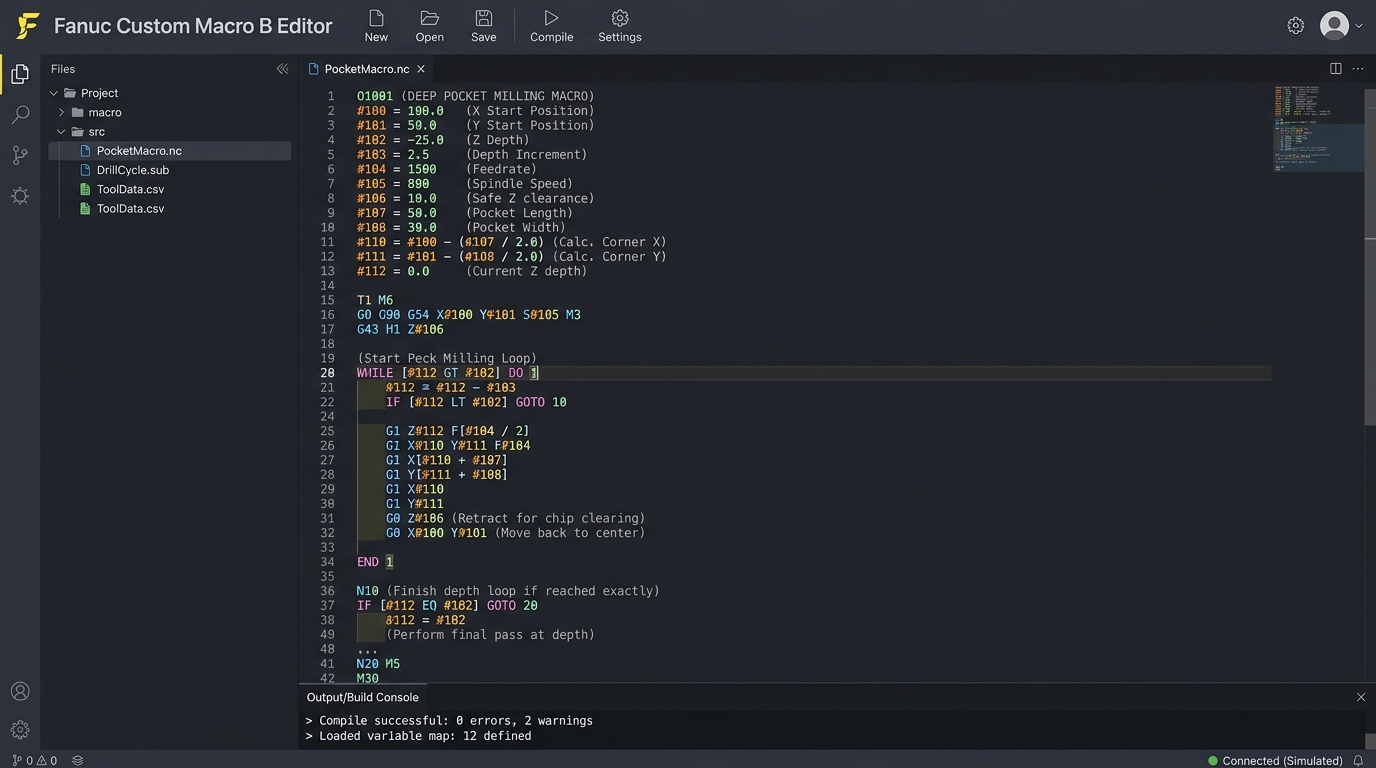Open the Manage gear icon in the sidebar
This screenshot has width=1376, height=768.
pyautogui.click(x=20, y=730)
